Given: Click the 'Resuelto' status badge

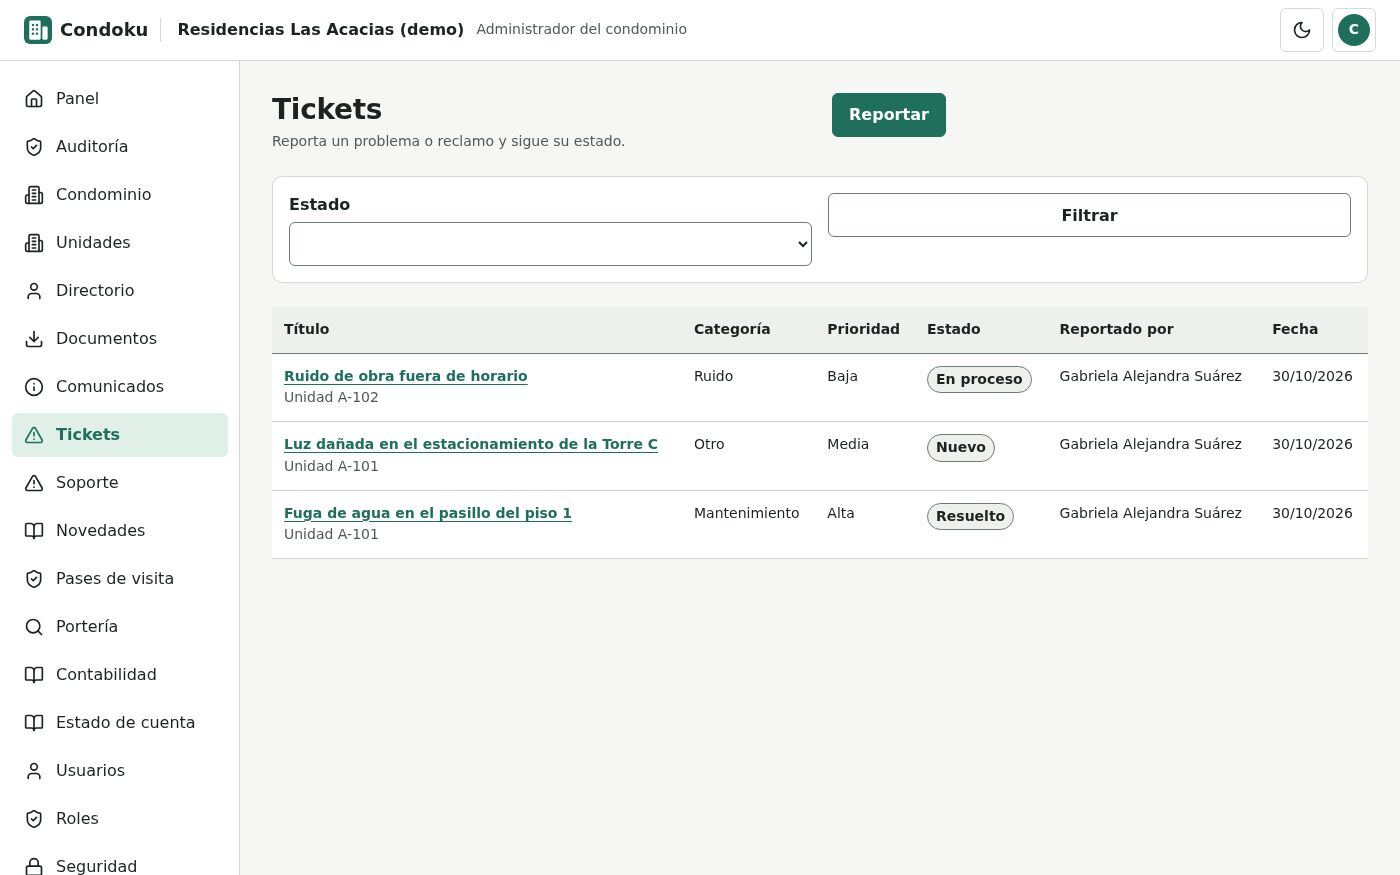Looking at the screenshot, I should click(970, 516).
